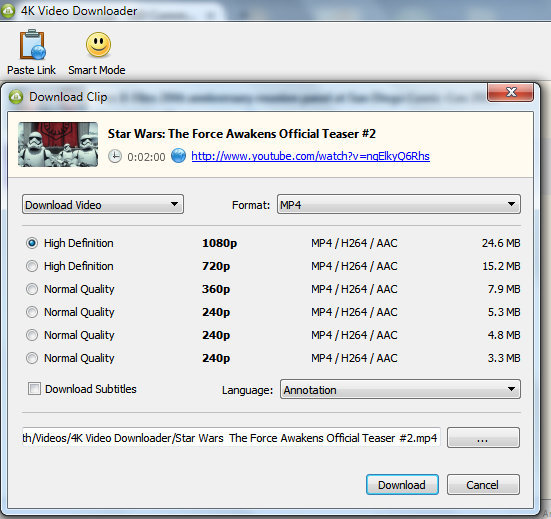Screen dimensions: 551x519
Task: Click the 'Format:' label
Action: pos(251,205)
